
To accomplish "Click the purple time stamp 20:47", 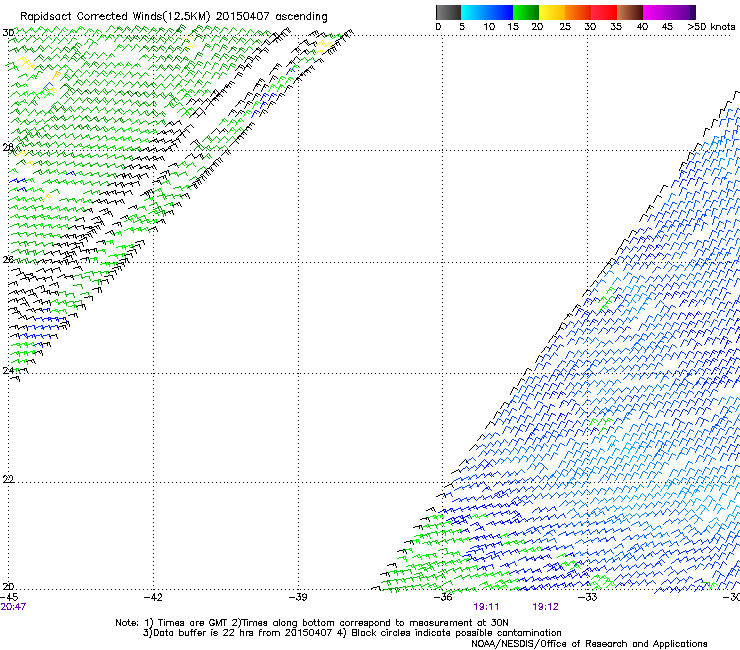I will 13,607.
